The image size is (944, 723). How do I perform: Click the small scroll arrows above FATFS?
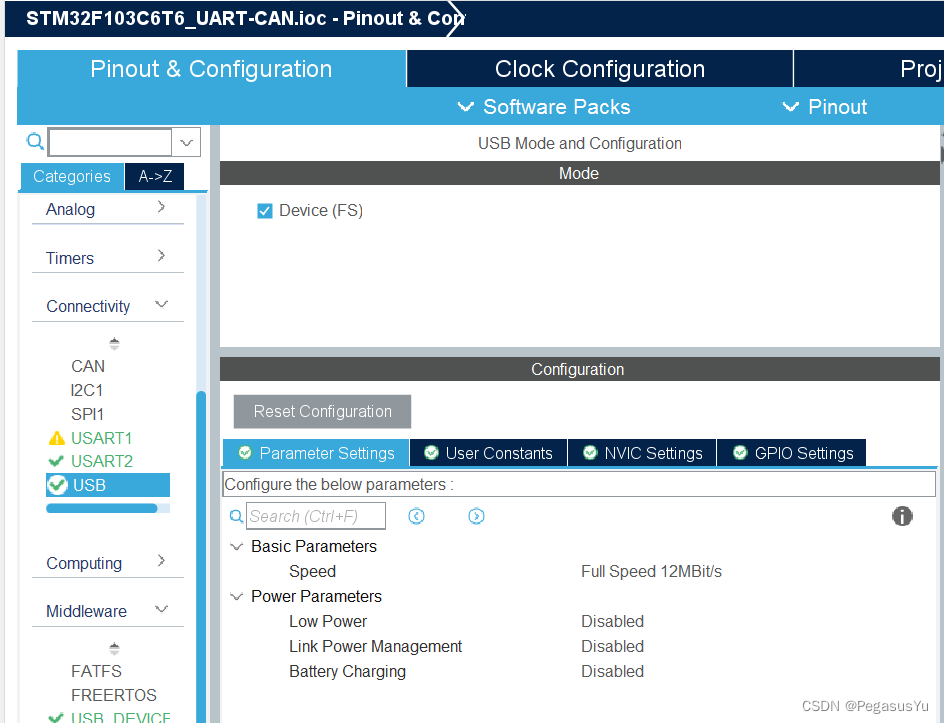114,648
